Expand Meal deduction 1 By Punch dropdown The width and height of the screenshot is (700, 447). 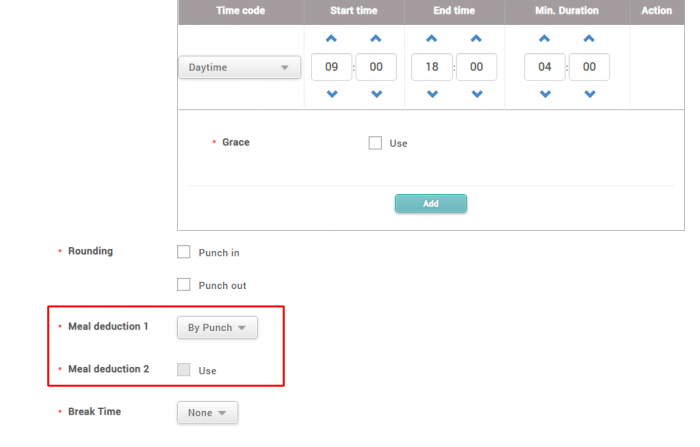217,327
